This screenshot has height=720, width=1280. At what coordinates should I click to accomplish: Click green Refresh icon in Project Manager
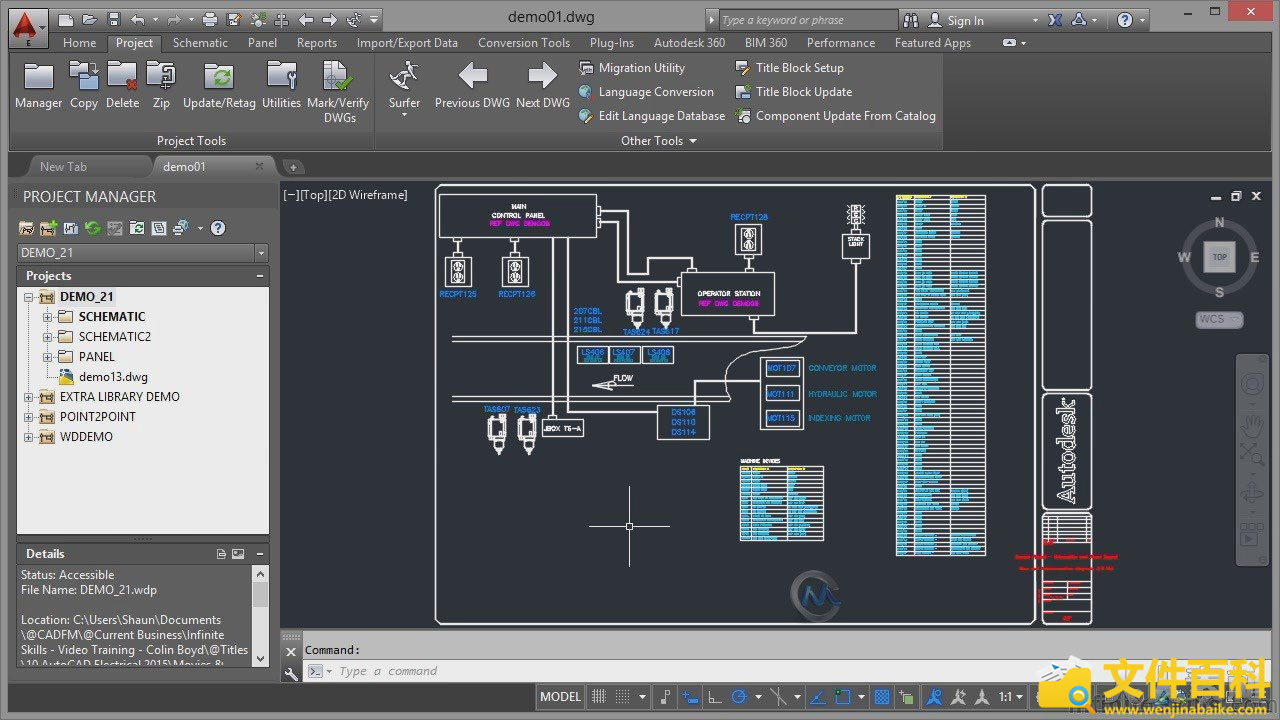click(93, 229)
